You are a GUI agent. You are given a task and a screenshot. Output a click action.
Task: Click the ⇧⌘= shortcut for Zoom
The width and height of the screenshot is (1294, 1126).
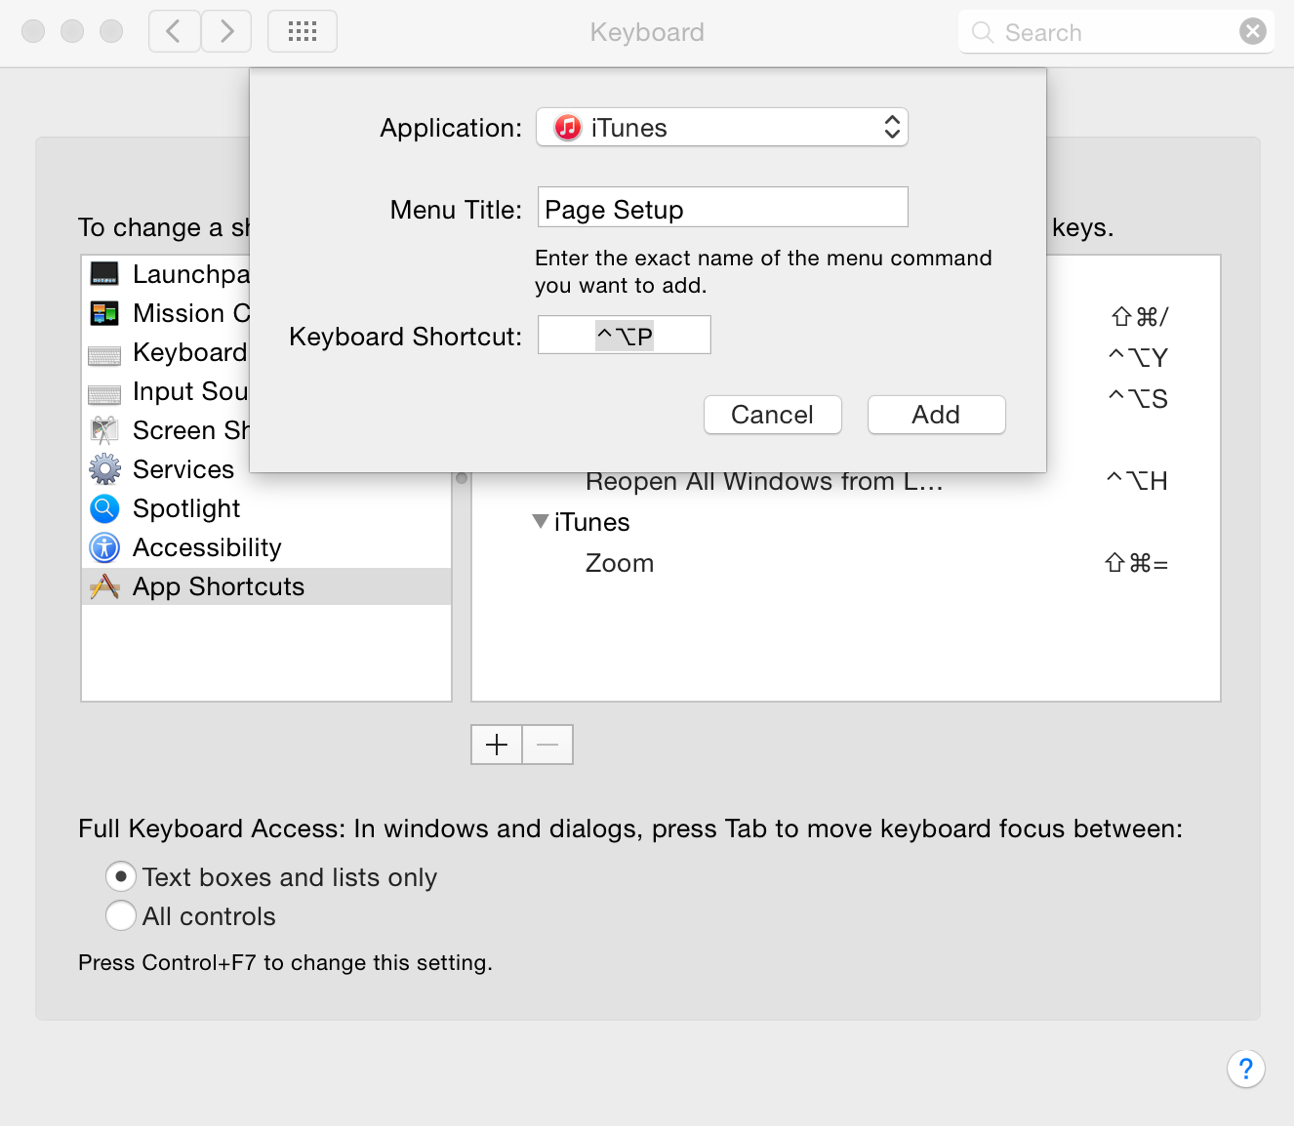[x=1136, y=564]
